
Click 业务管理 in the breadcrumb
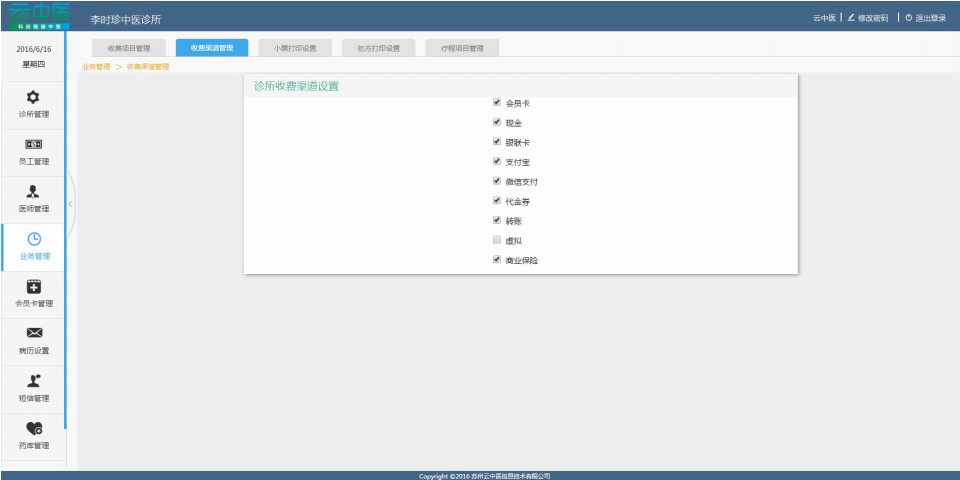[x=96, y=67]
